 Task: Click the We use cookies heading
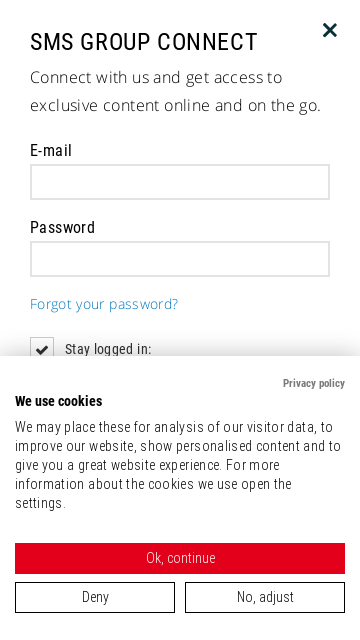pos(59,401)
